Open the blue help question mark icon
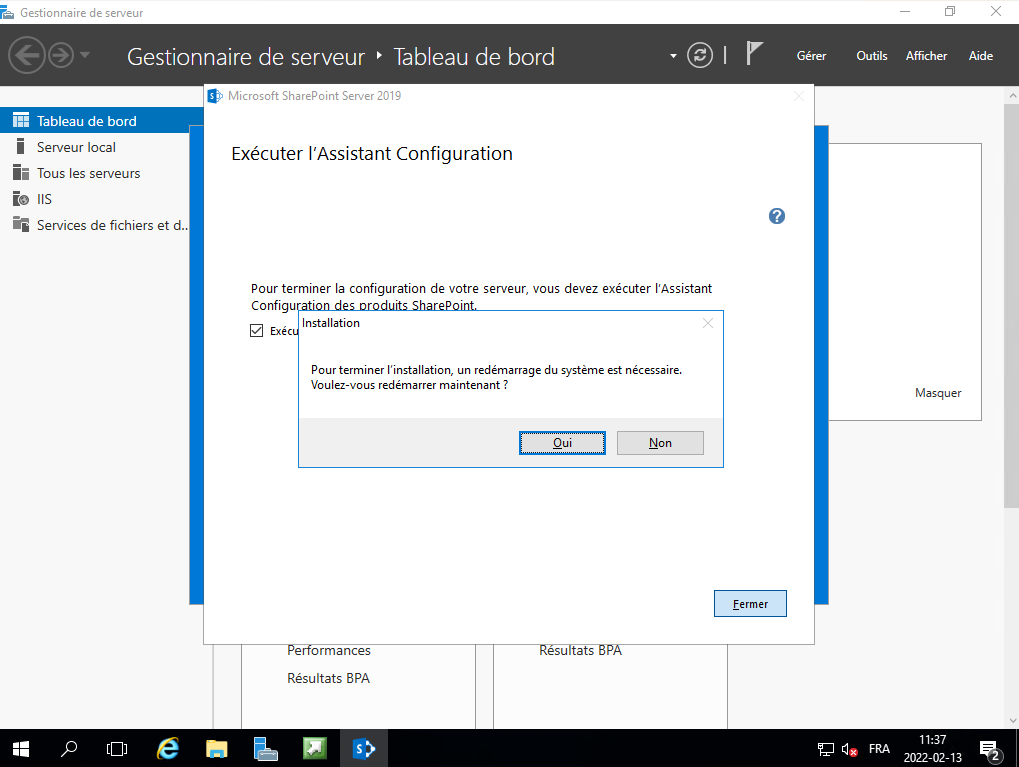1019x767 pixels. (777, 216)
